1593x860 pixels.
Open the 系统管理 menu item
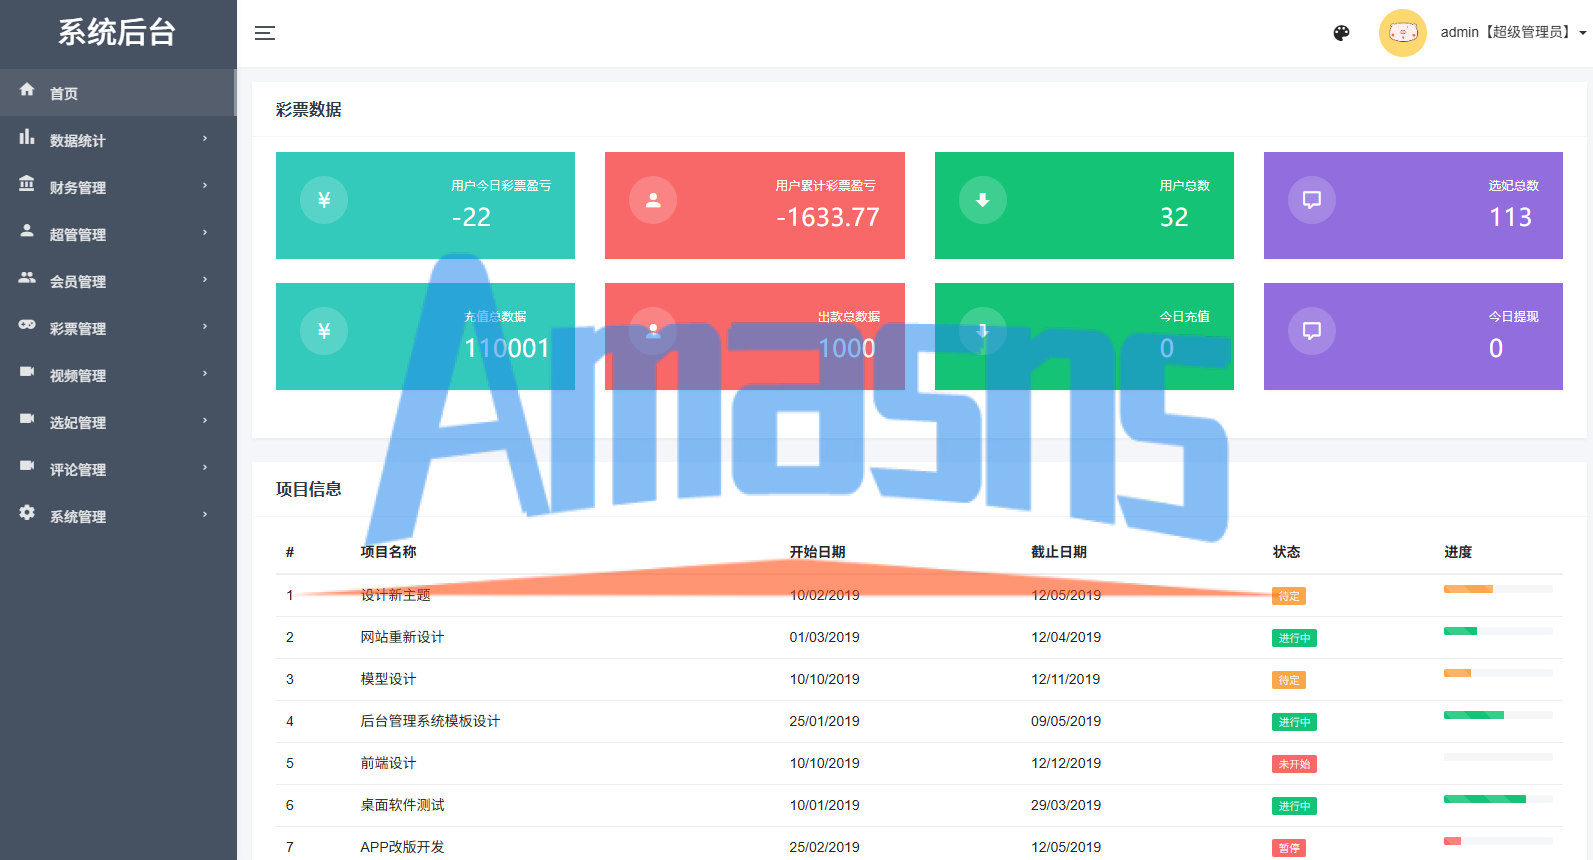[118, 516]
